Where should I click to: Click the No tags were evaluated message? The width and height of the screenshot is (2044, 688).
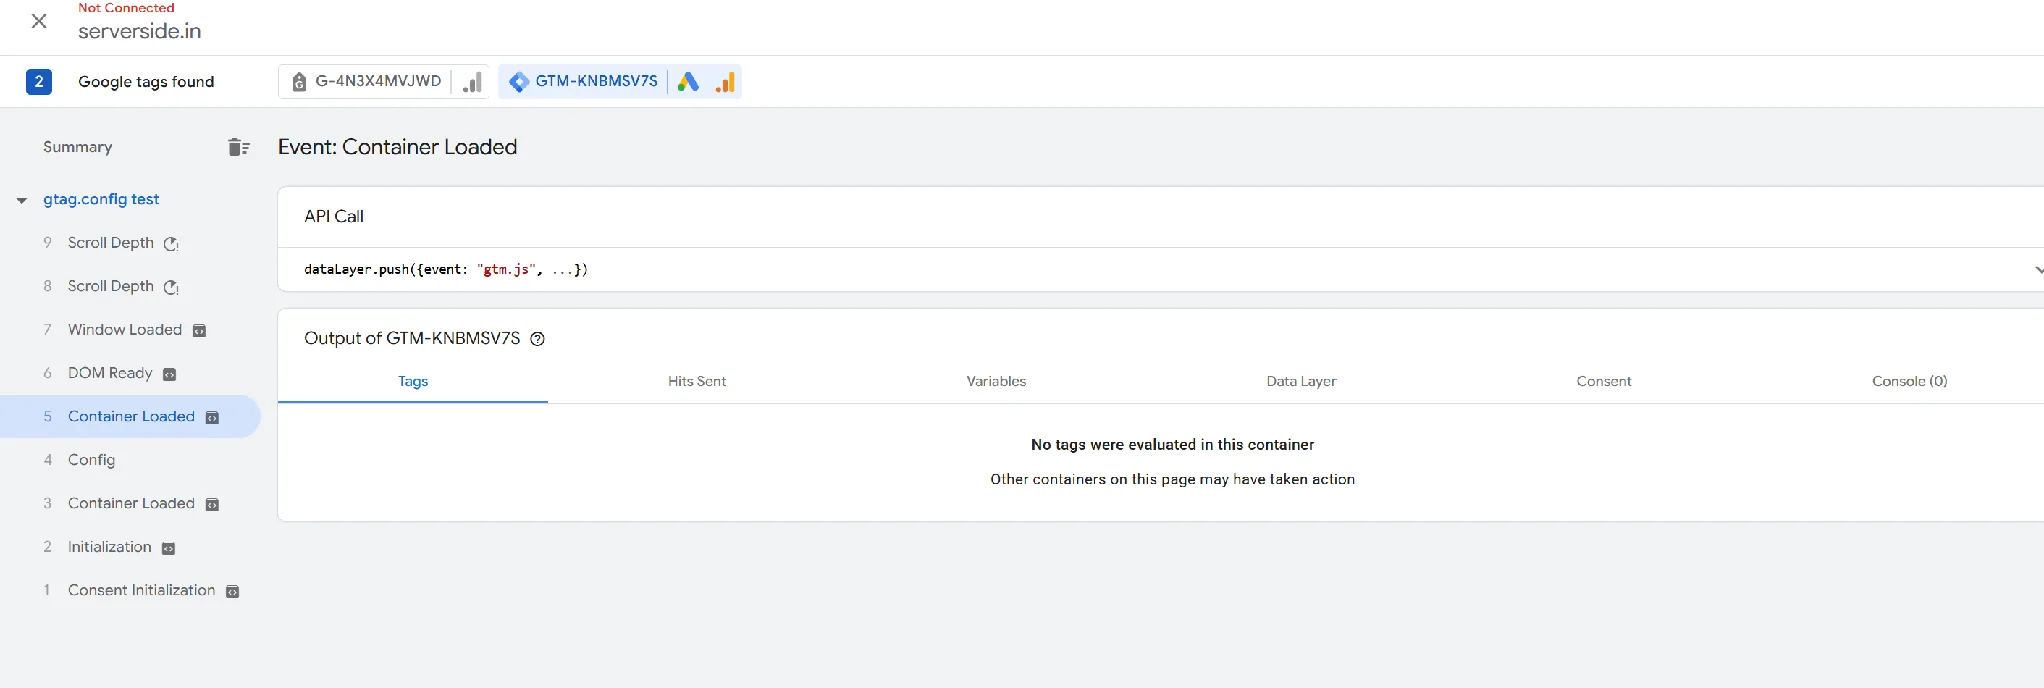1172,444
